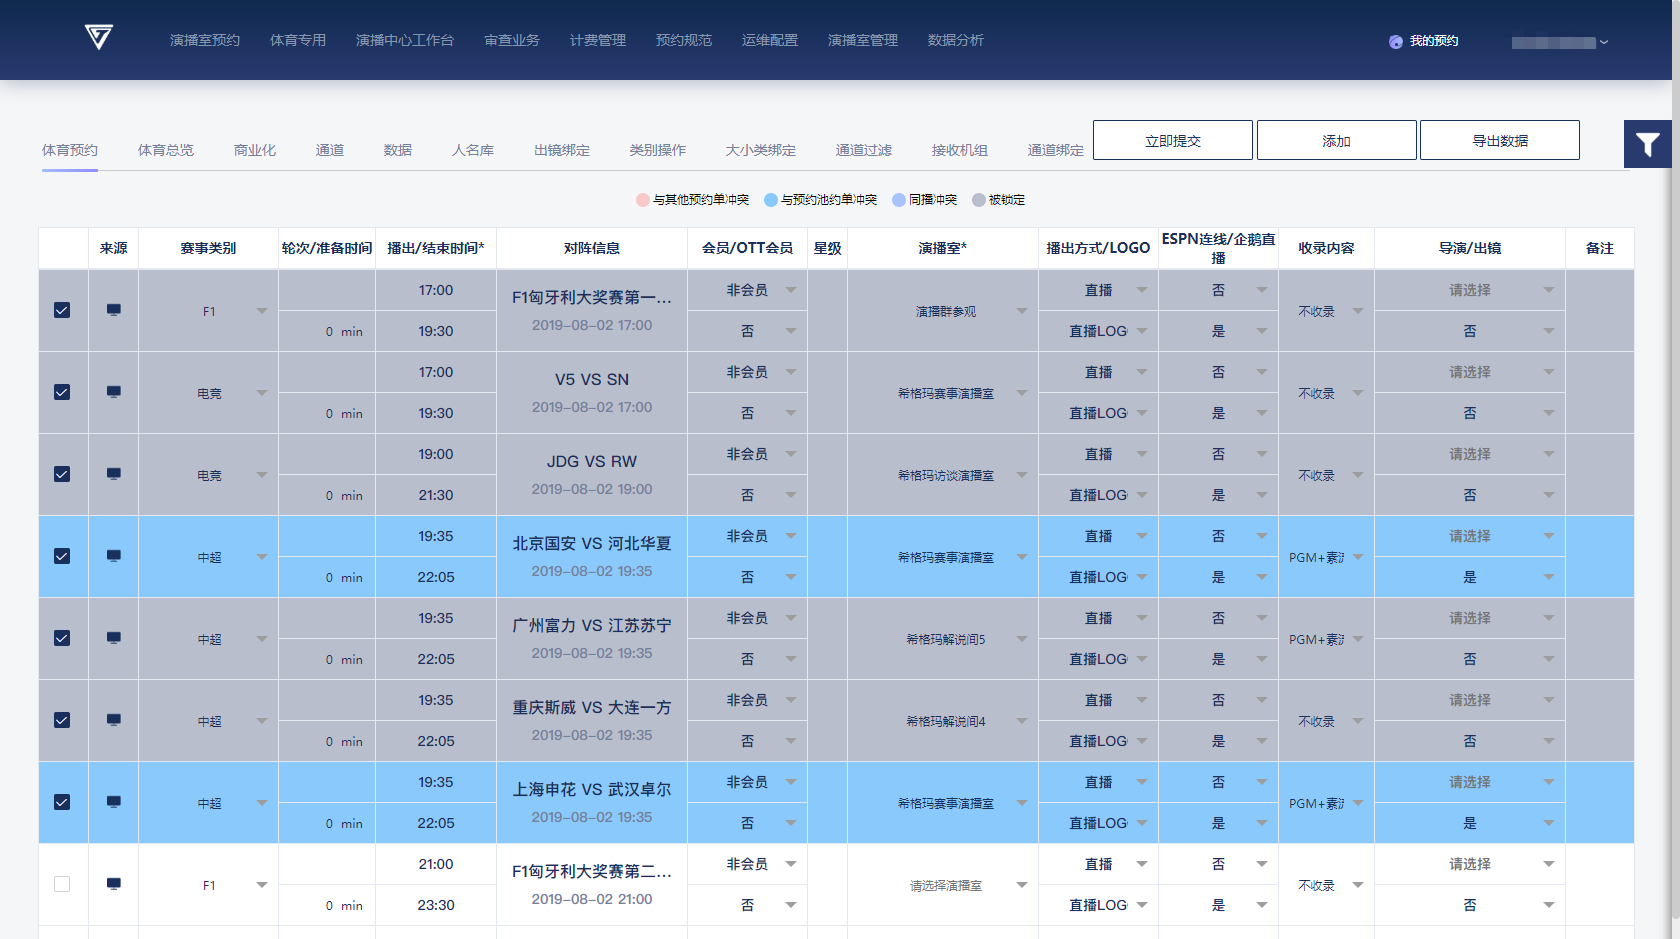Open the 我的预约 link
Viewport: 1680px width, 939px height.
(1434, 41)
